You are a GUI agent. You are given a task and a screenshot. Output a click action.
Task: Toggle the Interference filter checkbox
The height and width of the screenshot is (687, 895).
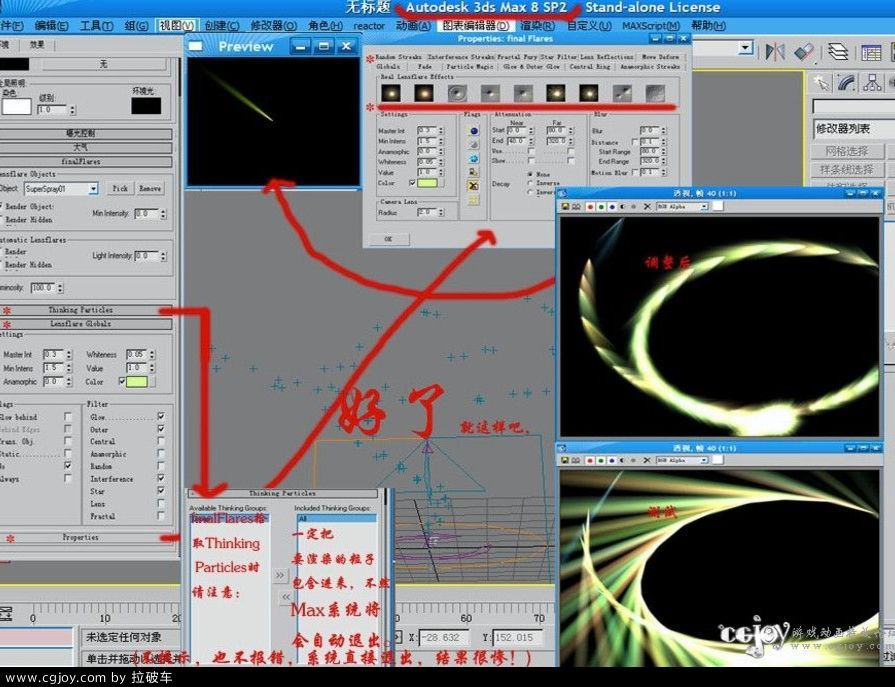click(161, 478)
